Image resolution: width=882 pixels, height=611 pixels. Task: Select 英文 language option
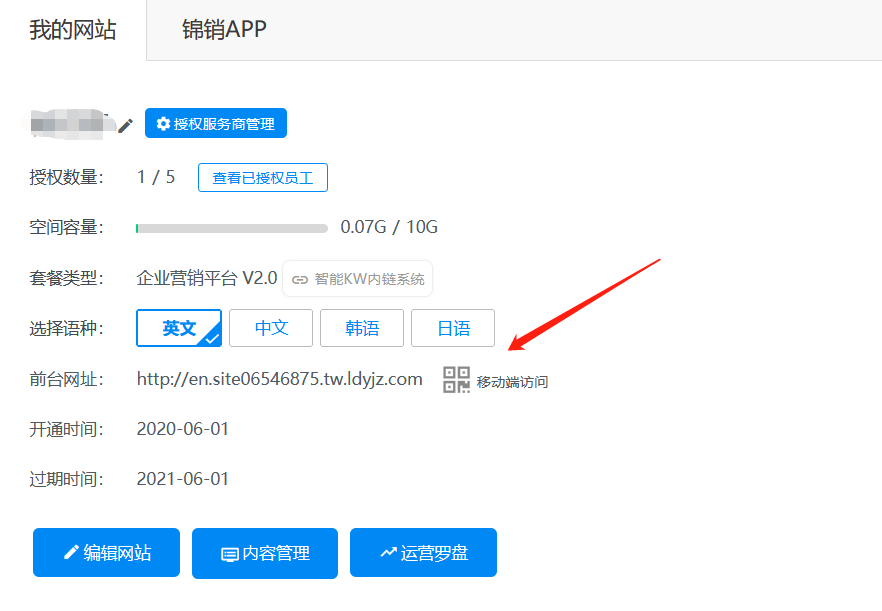tap(179, 328)
